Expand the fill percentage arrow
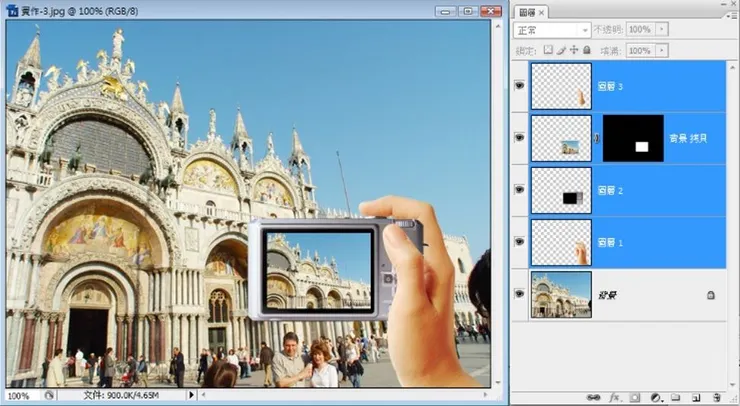The image size is (740, 406). coord(660,50)
